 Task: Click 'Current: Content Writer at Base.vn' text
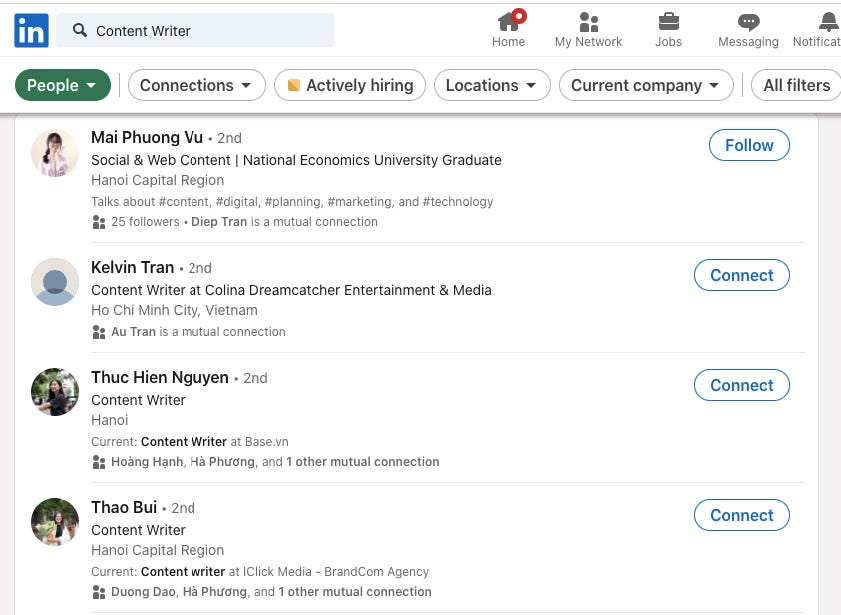[x=190, y=442]
